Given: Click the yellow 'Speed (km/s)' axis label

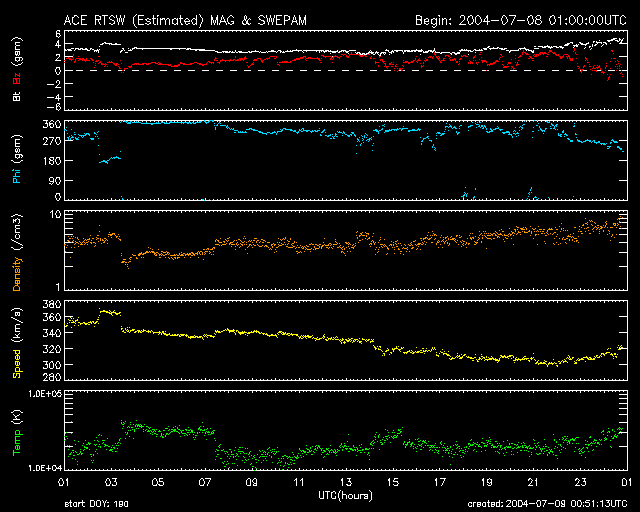Looking at the screenshot, I should pos(17,343).
